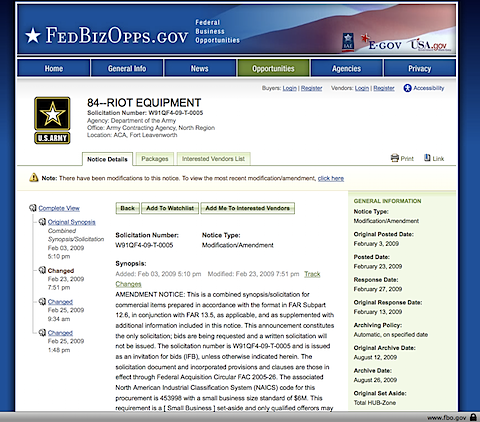This screenshot has height=422, width=480.
Task: Open the Original Synopsis link
Action: tap(72, 222)
